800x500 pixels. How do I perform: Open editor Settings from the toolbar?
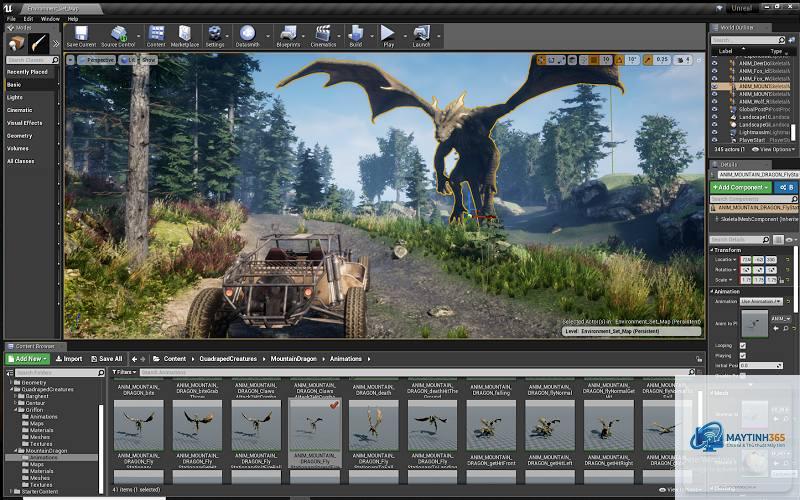coord(215,36)
